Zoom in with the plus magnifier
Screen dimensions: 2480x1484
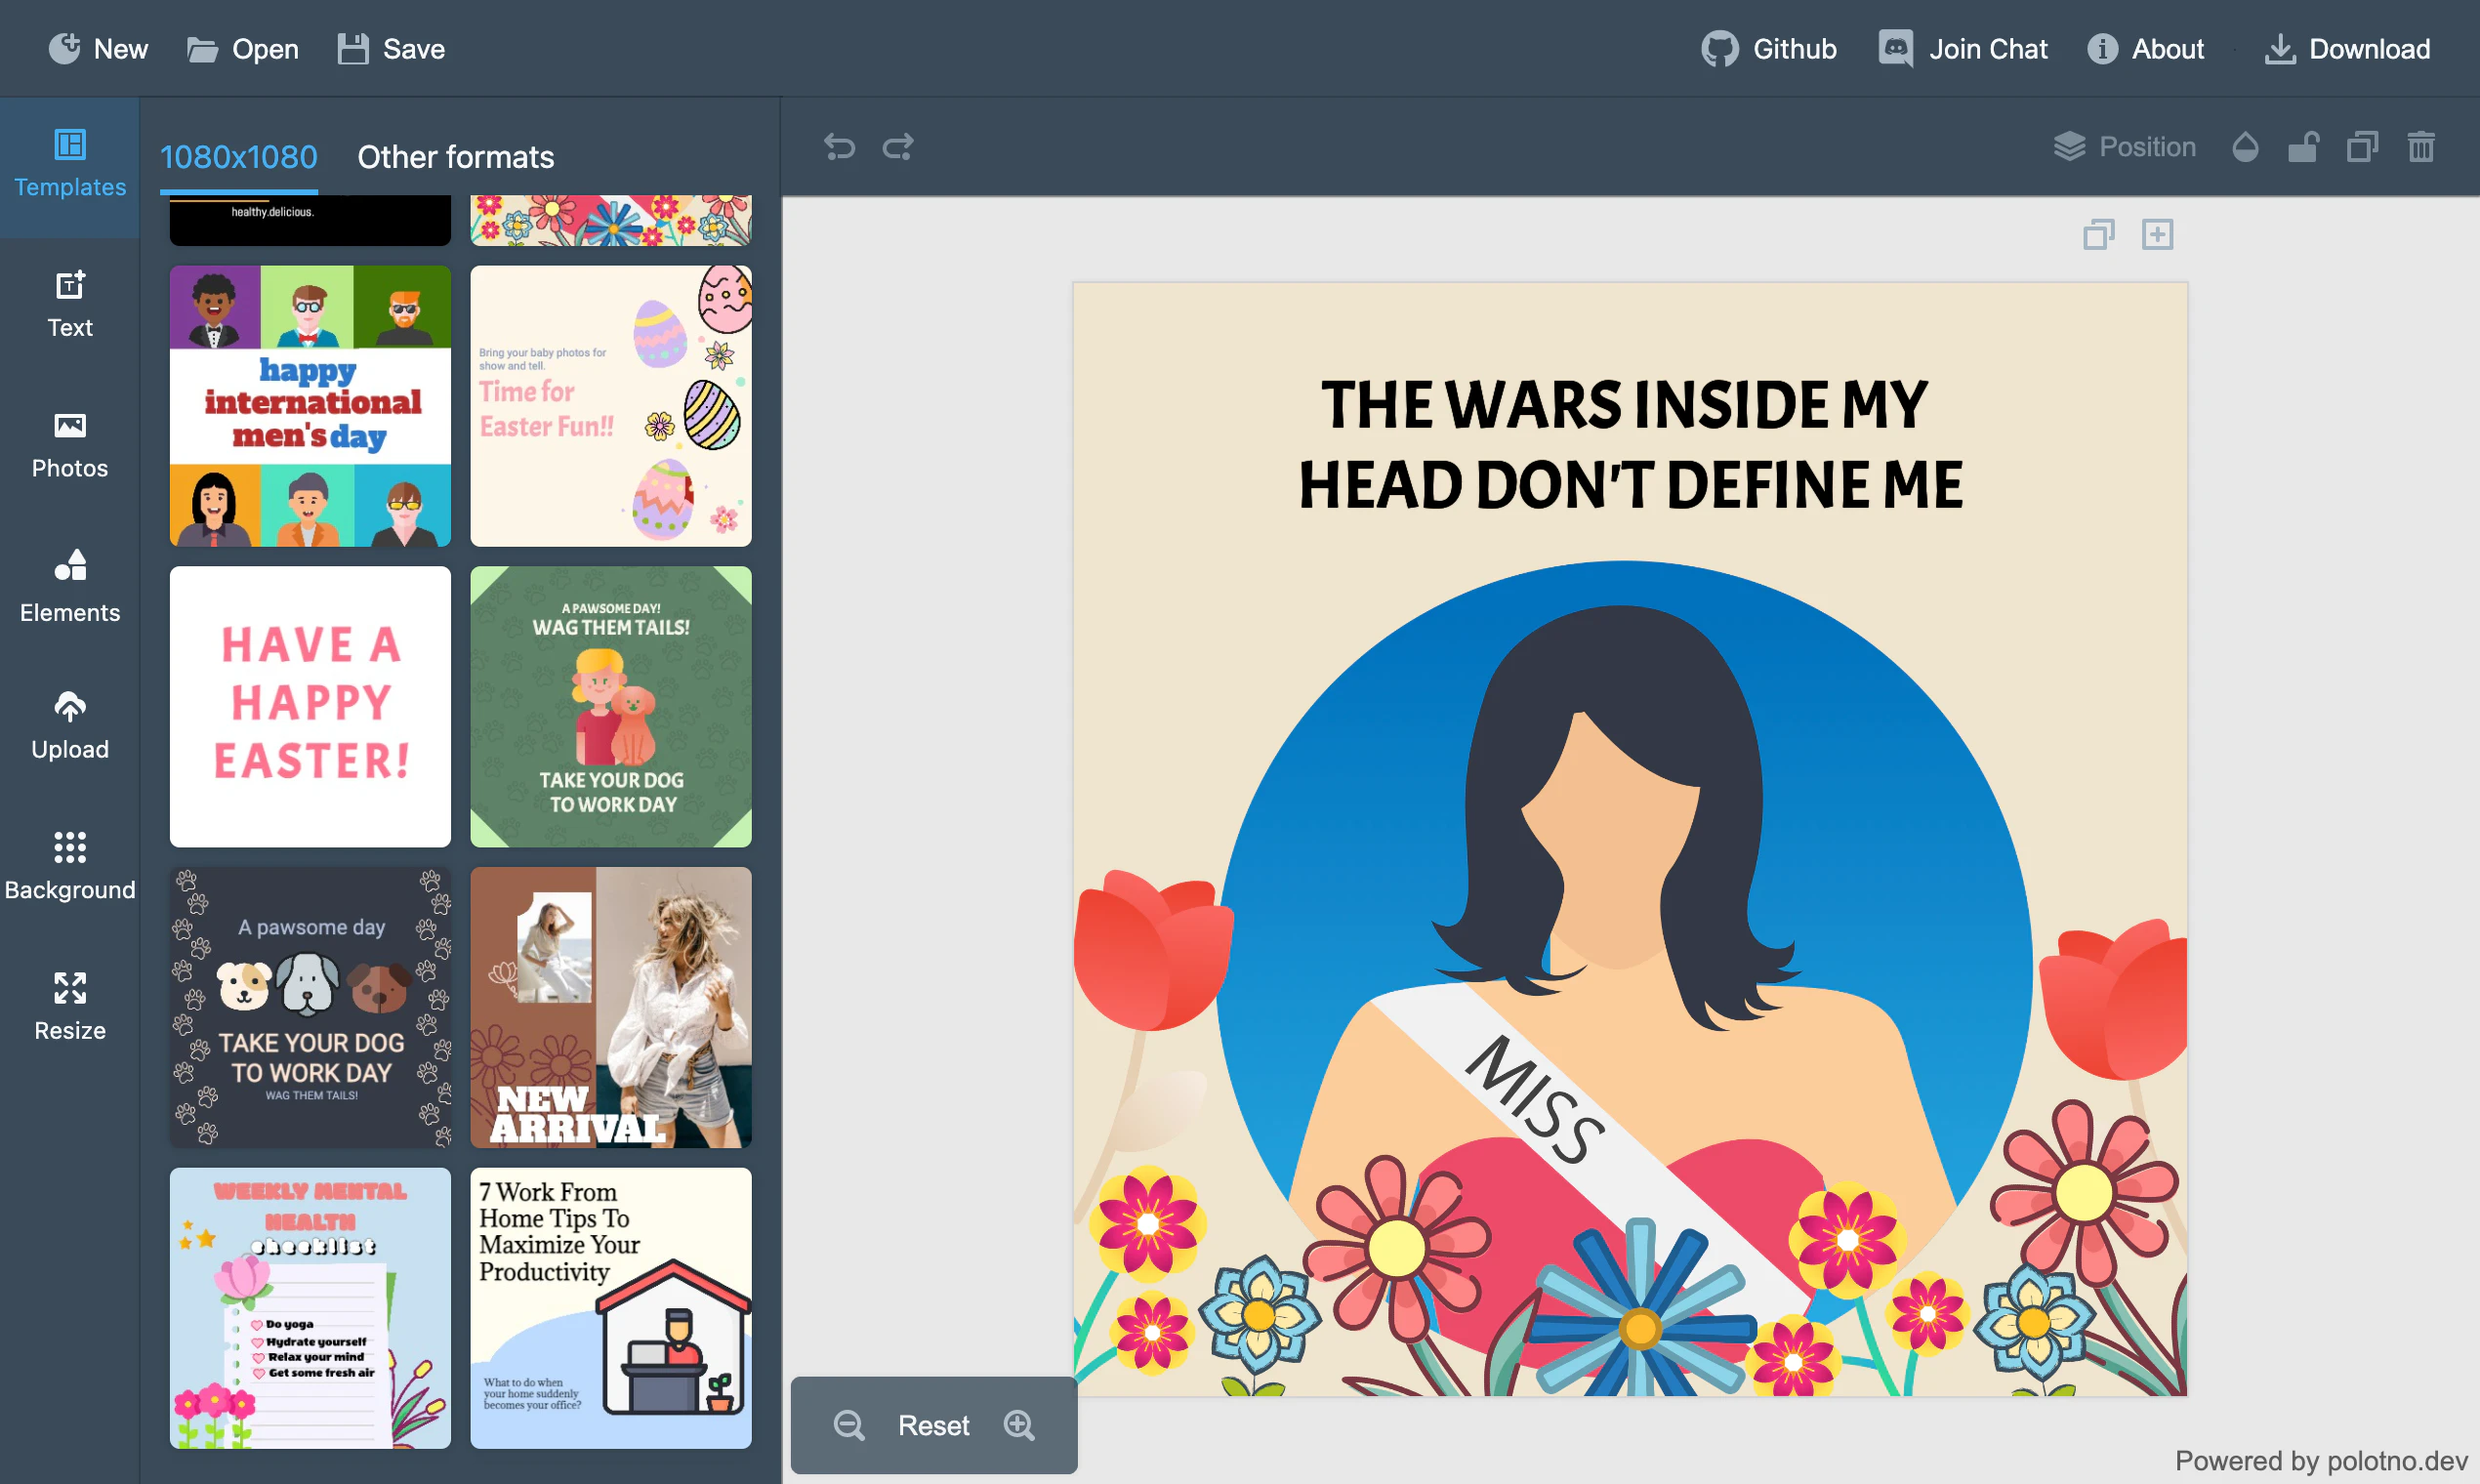[x=1019, y=1425]
